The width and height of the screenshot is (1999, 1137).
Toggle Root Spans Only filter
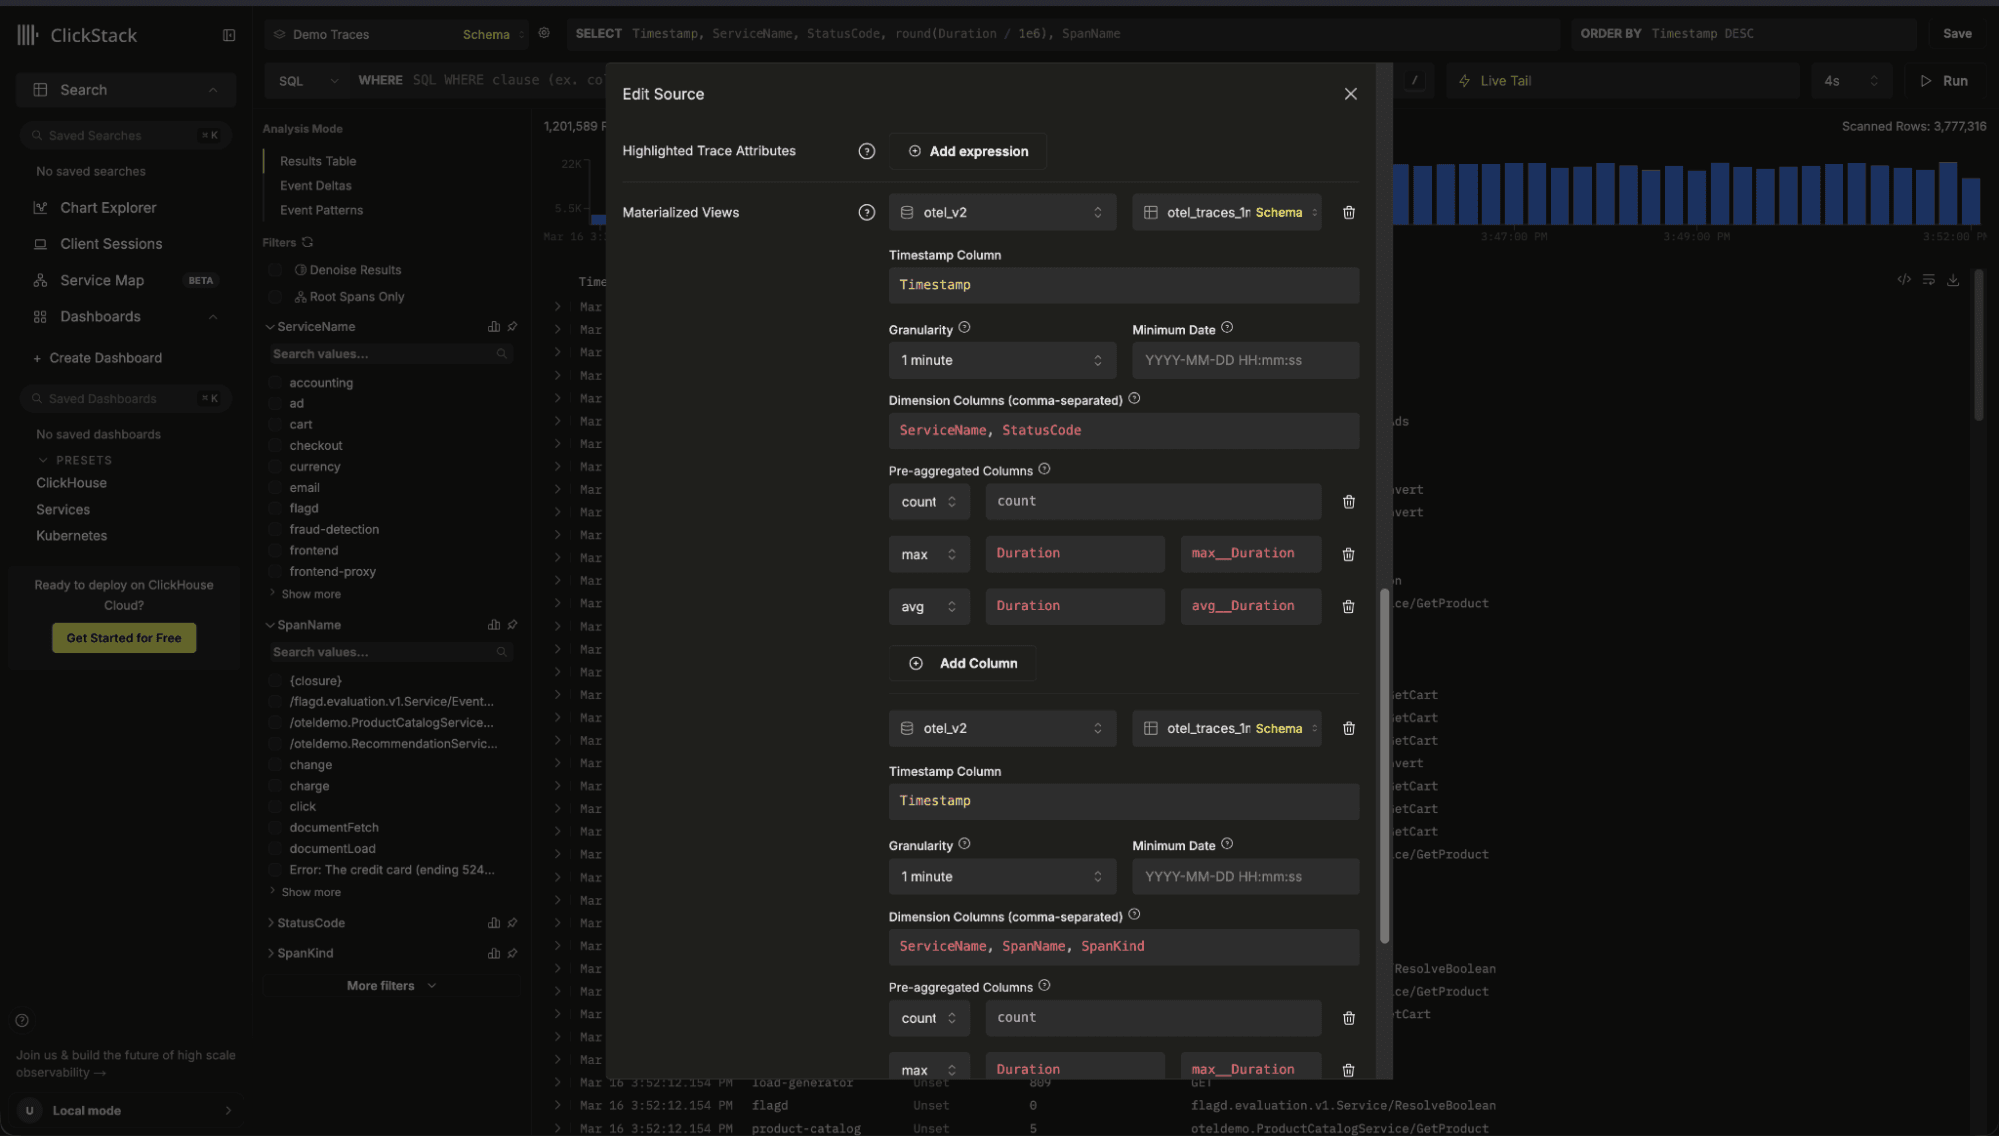[x=276, y=297]
